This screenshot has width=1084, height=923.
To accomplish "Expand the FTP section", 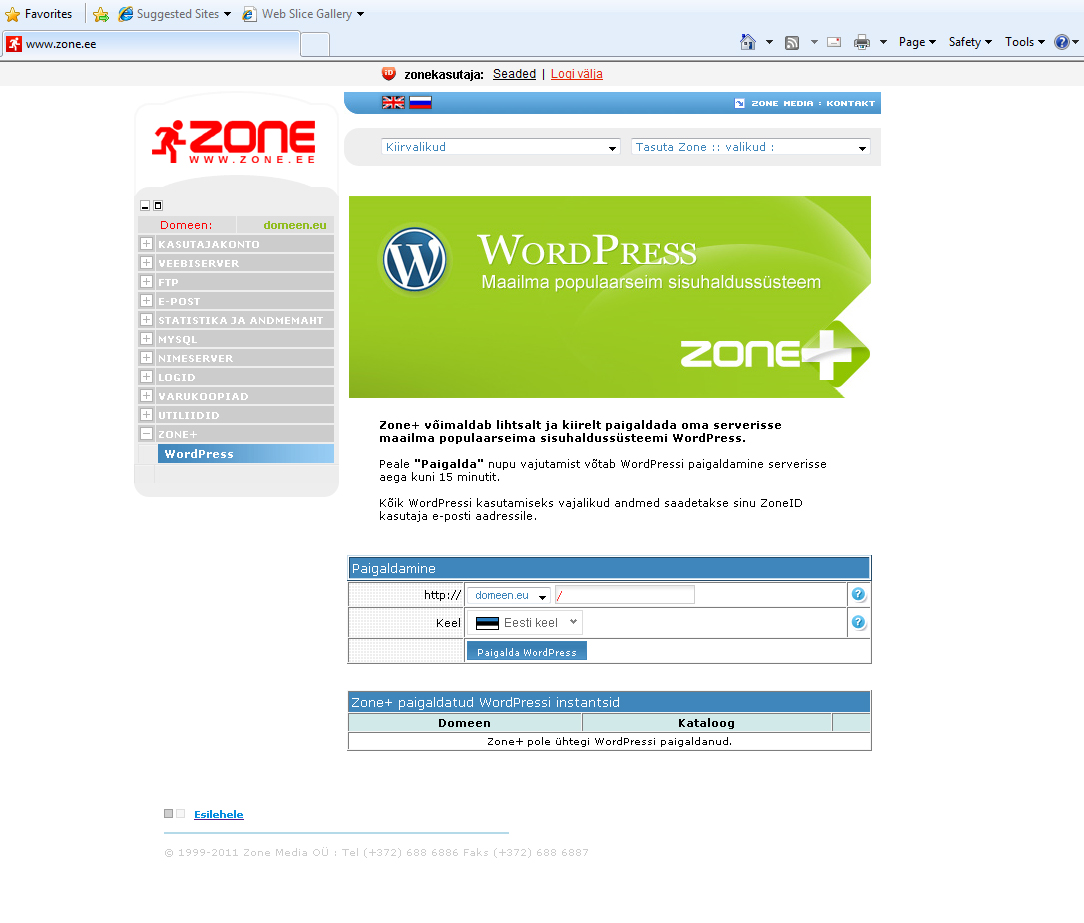I will (147, 281).
